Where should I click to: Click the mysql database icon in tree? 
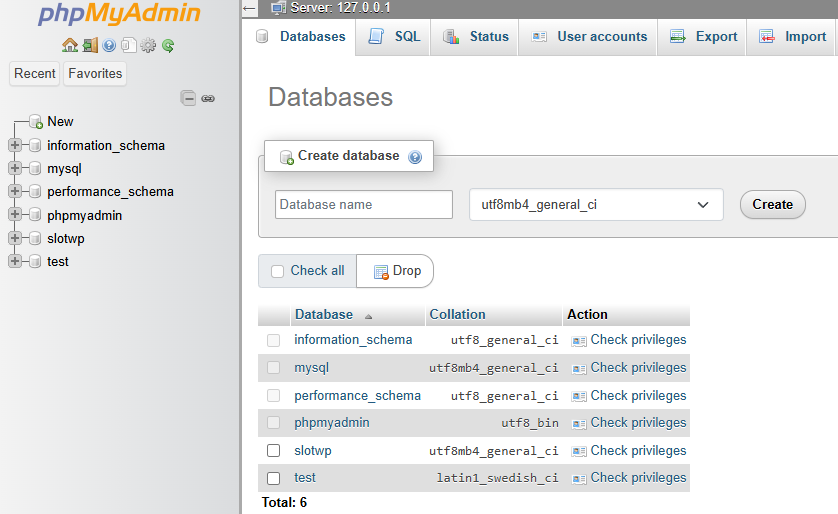35,168
